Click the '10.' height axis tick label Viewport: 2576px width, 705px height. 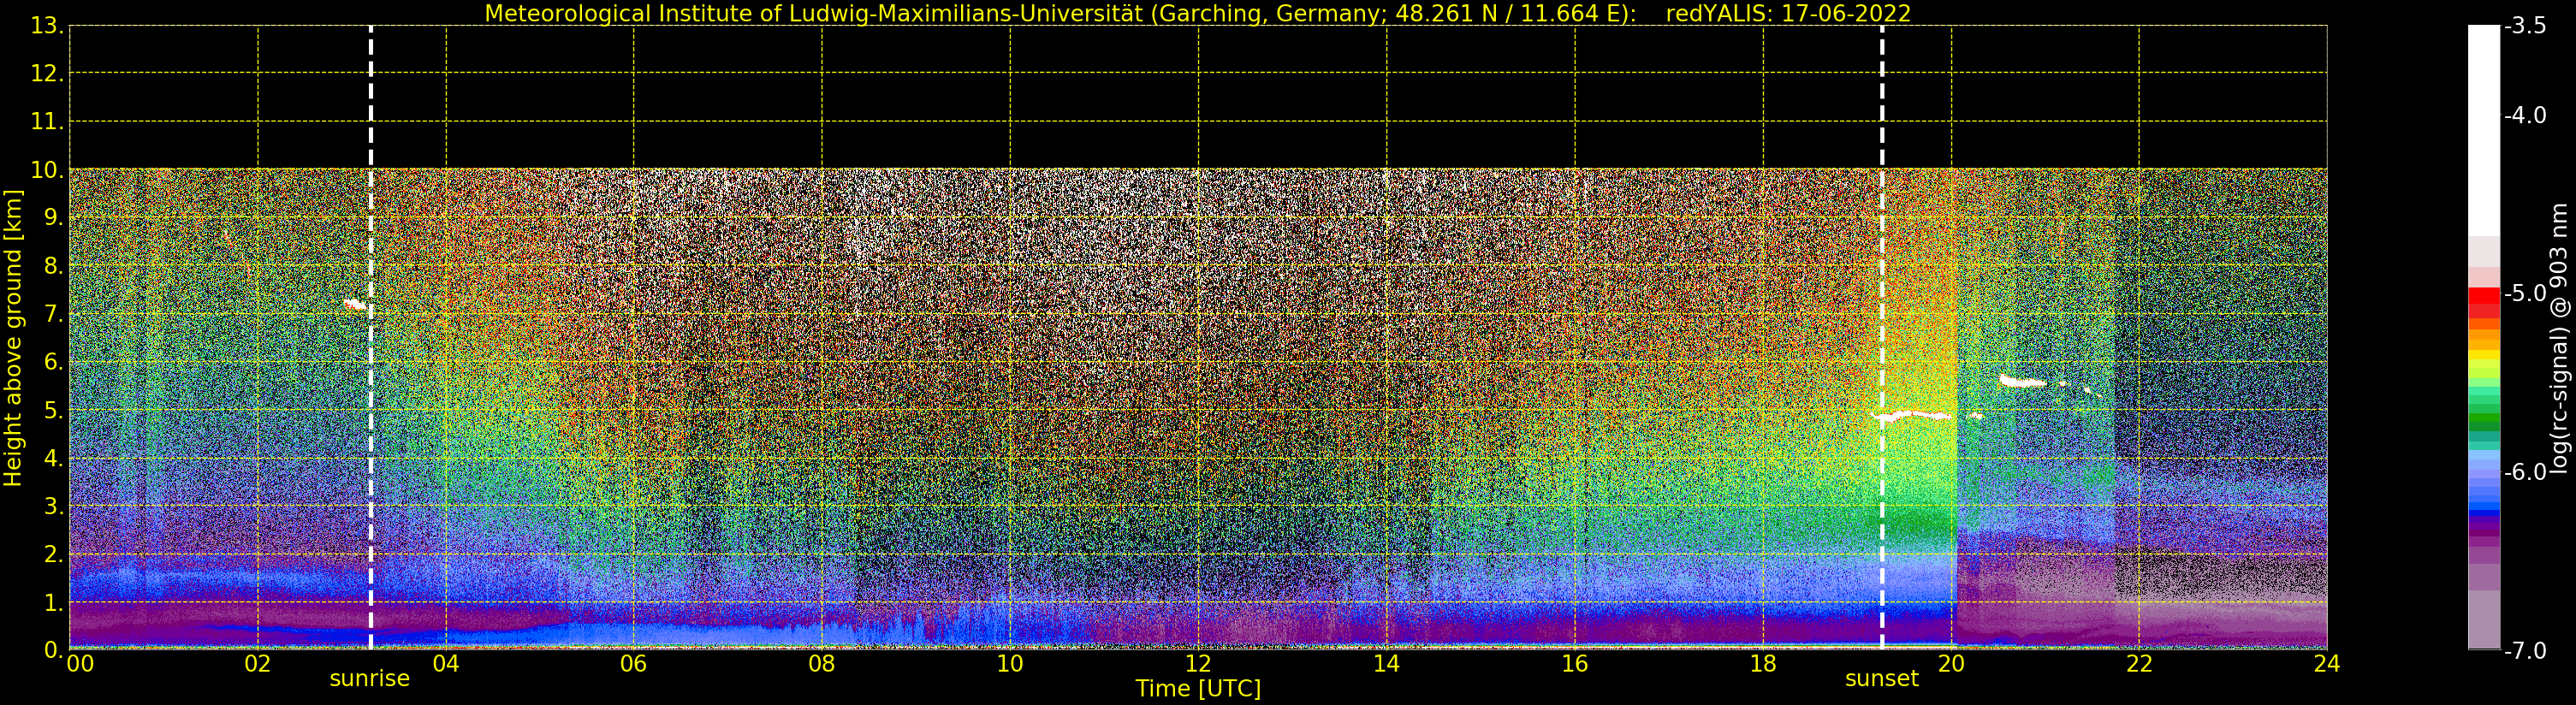pyautogui.click(x=47, y=170)
